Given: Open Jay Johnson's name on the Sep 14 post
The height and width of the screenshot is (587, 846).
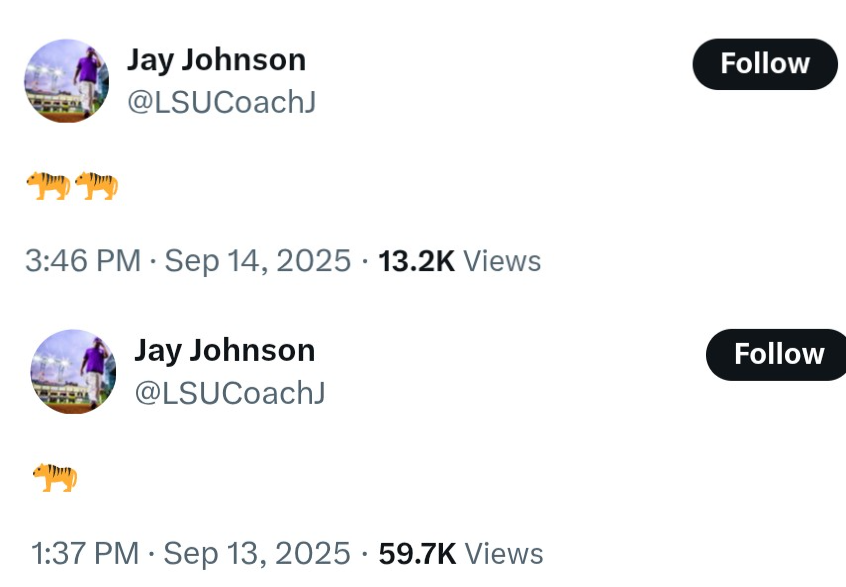Looking at the screenshot, I should point(216,60).
